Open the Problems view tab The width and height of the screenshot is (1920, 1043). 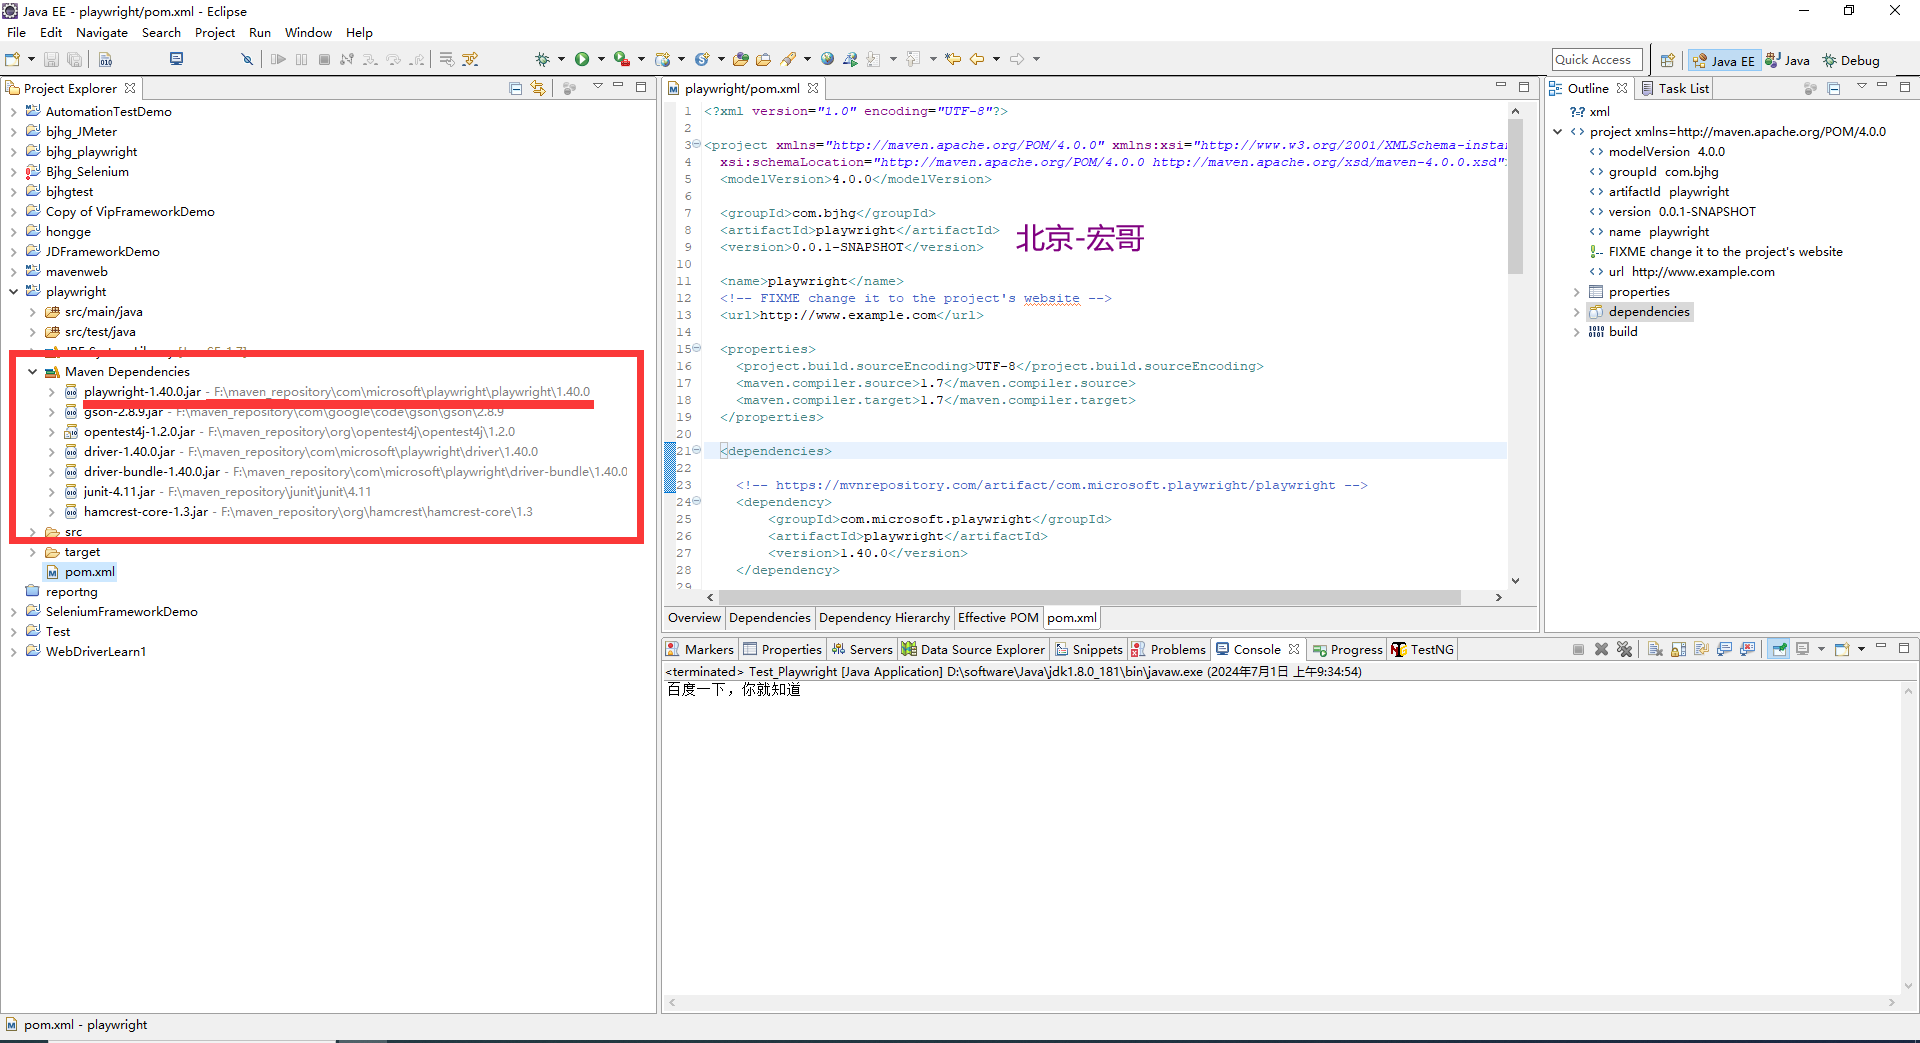coord(1169,650)
